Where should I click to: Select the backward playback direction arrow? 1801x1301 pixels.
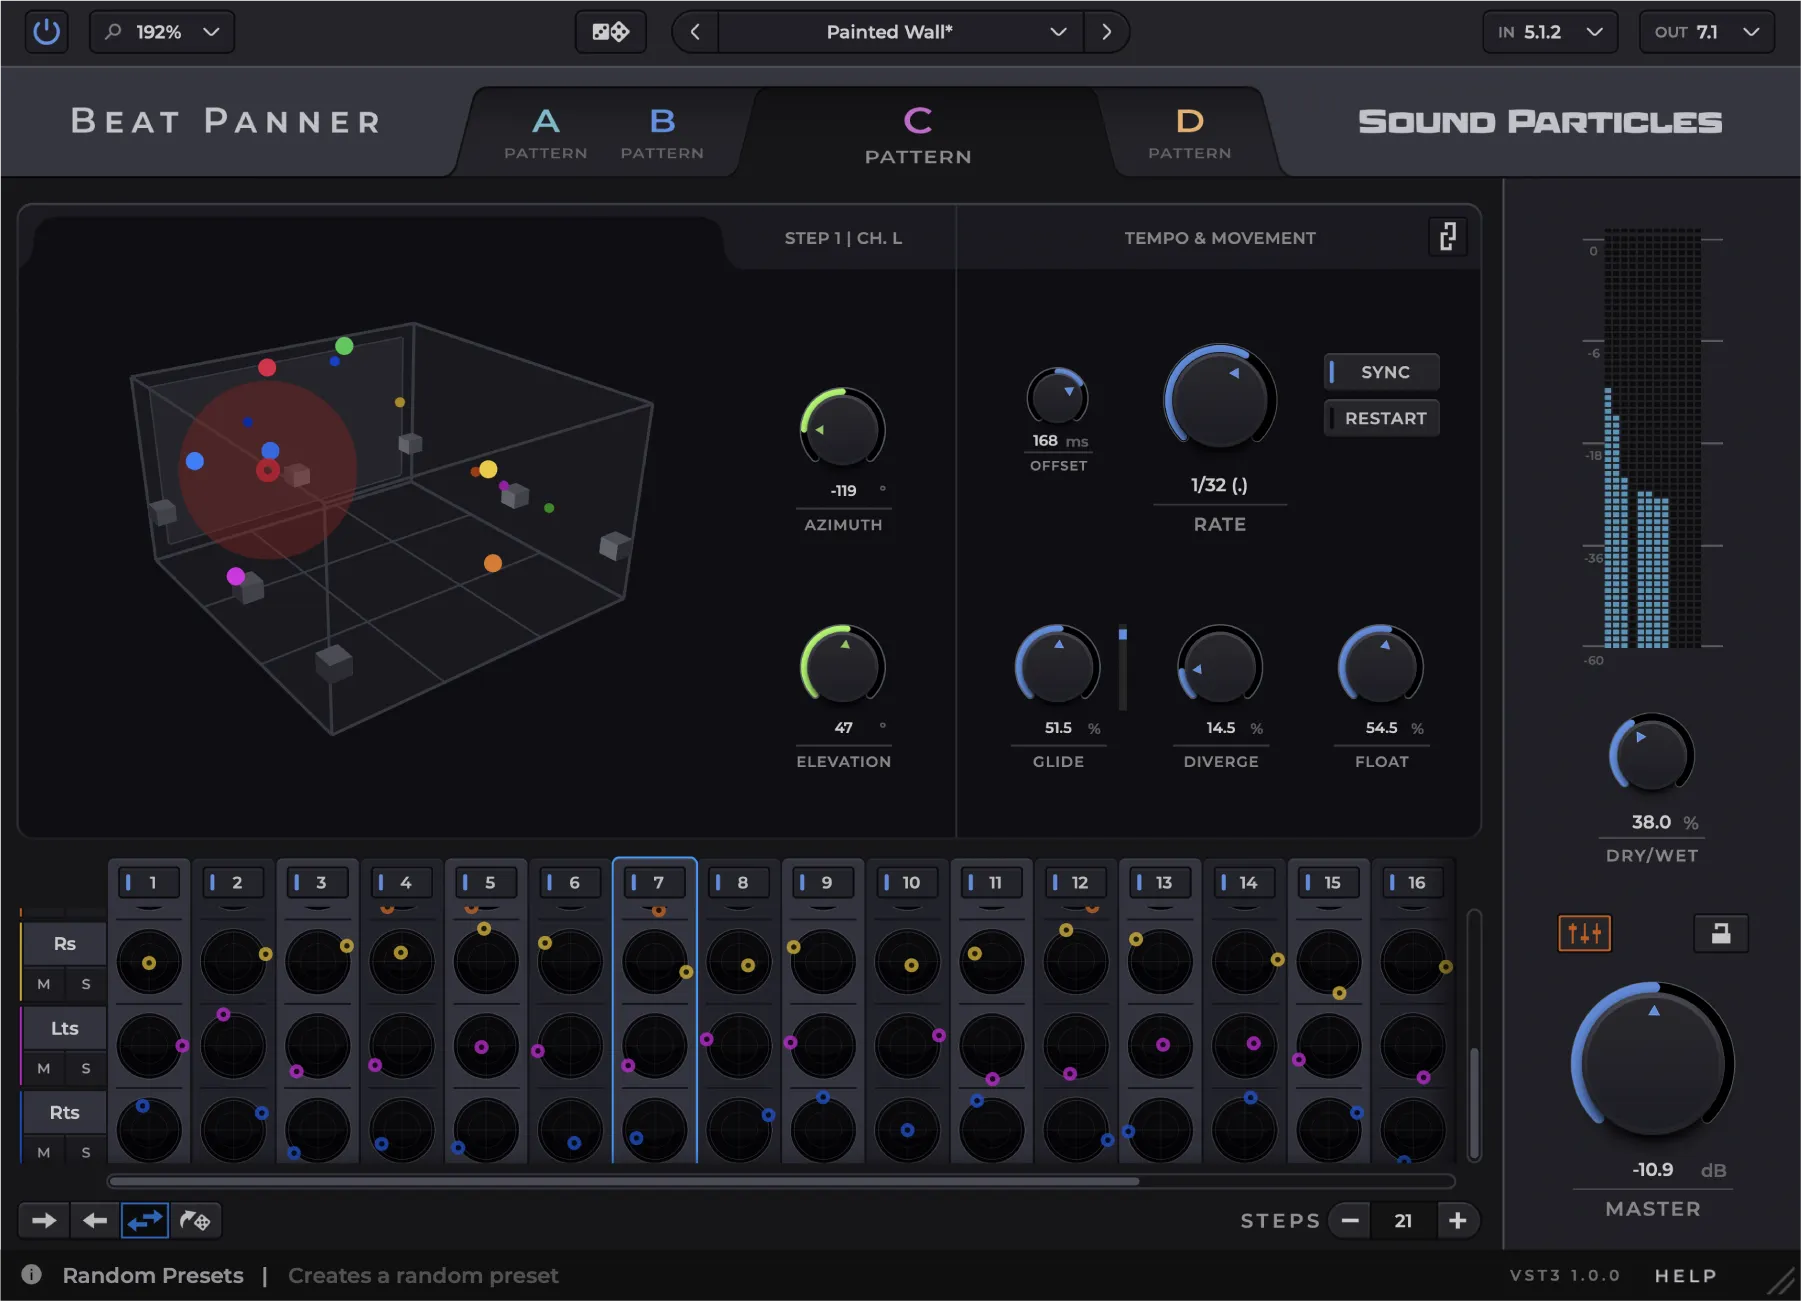(x=95, y=1220)
